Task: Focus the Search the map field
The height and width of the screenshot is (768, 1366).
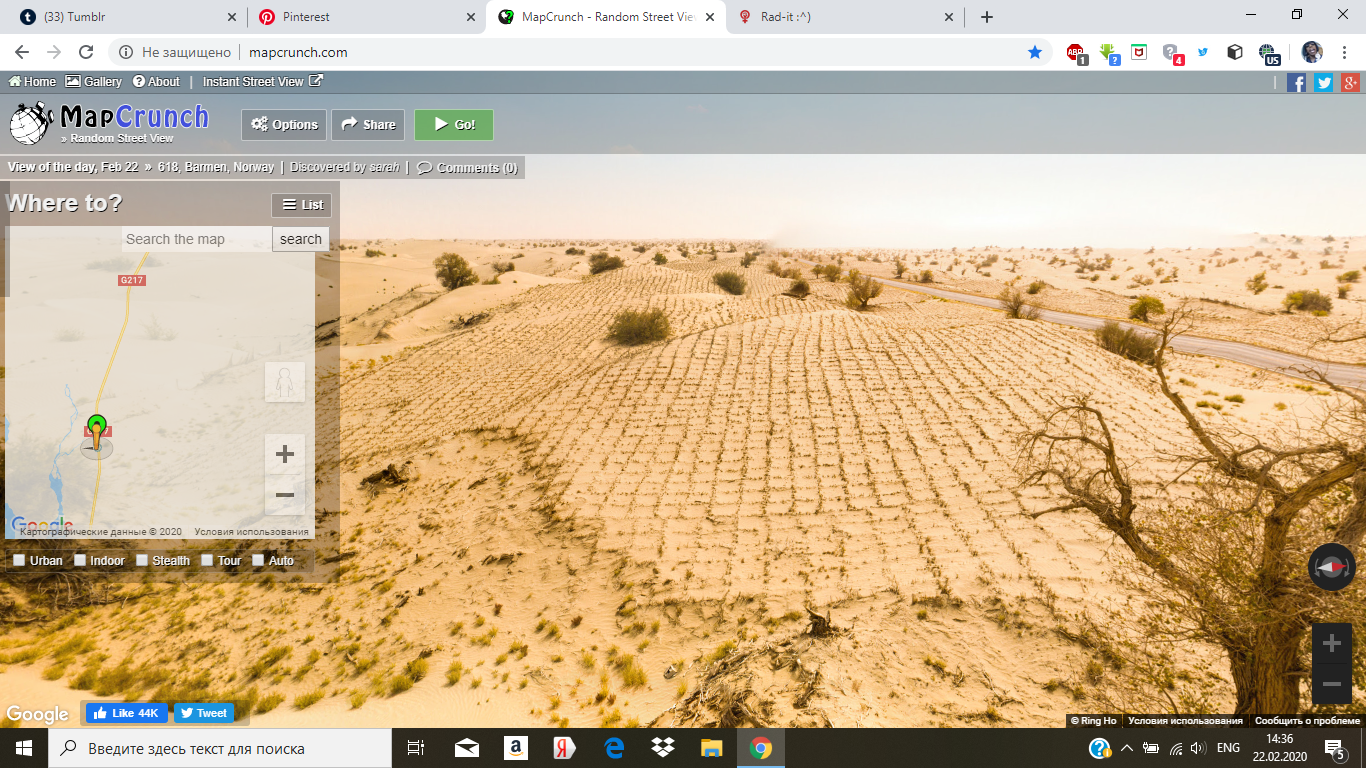Action: tap(197, 239)
